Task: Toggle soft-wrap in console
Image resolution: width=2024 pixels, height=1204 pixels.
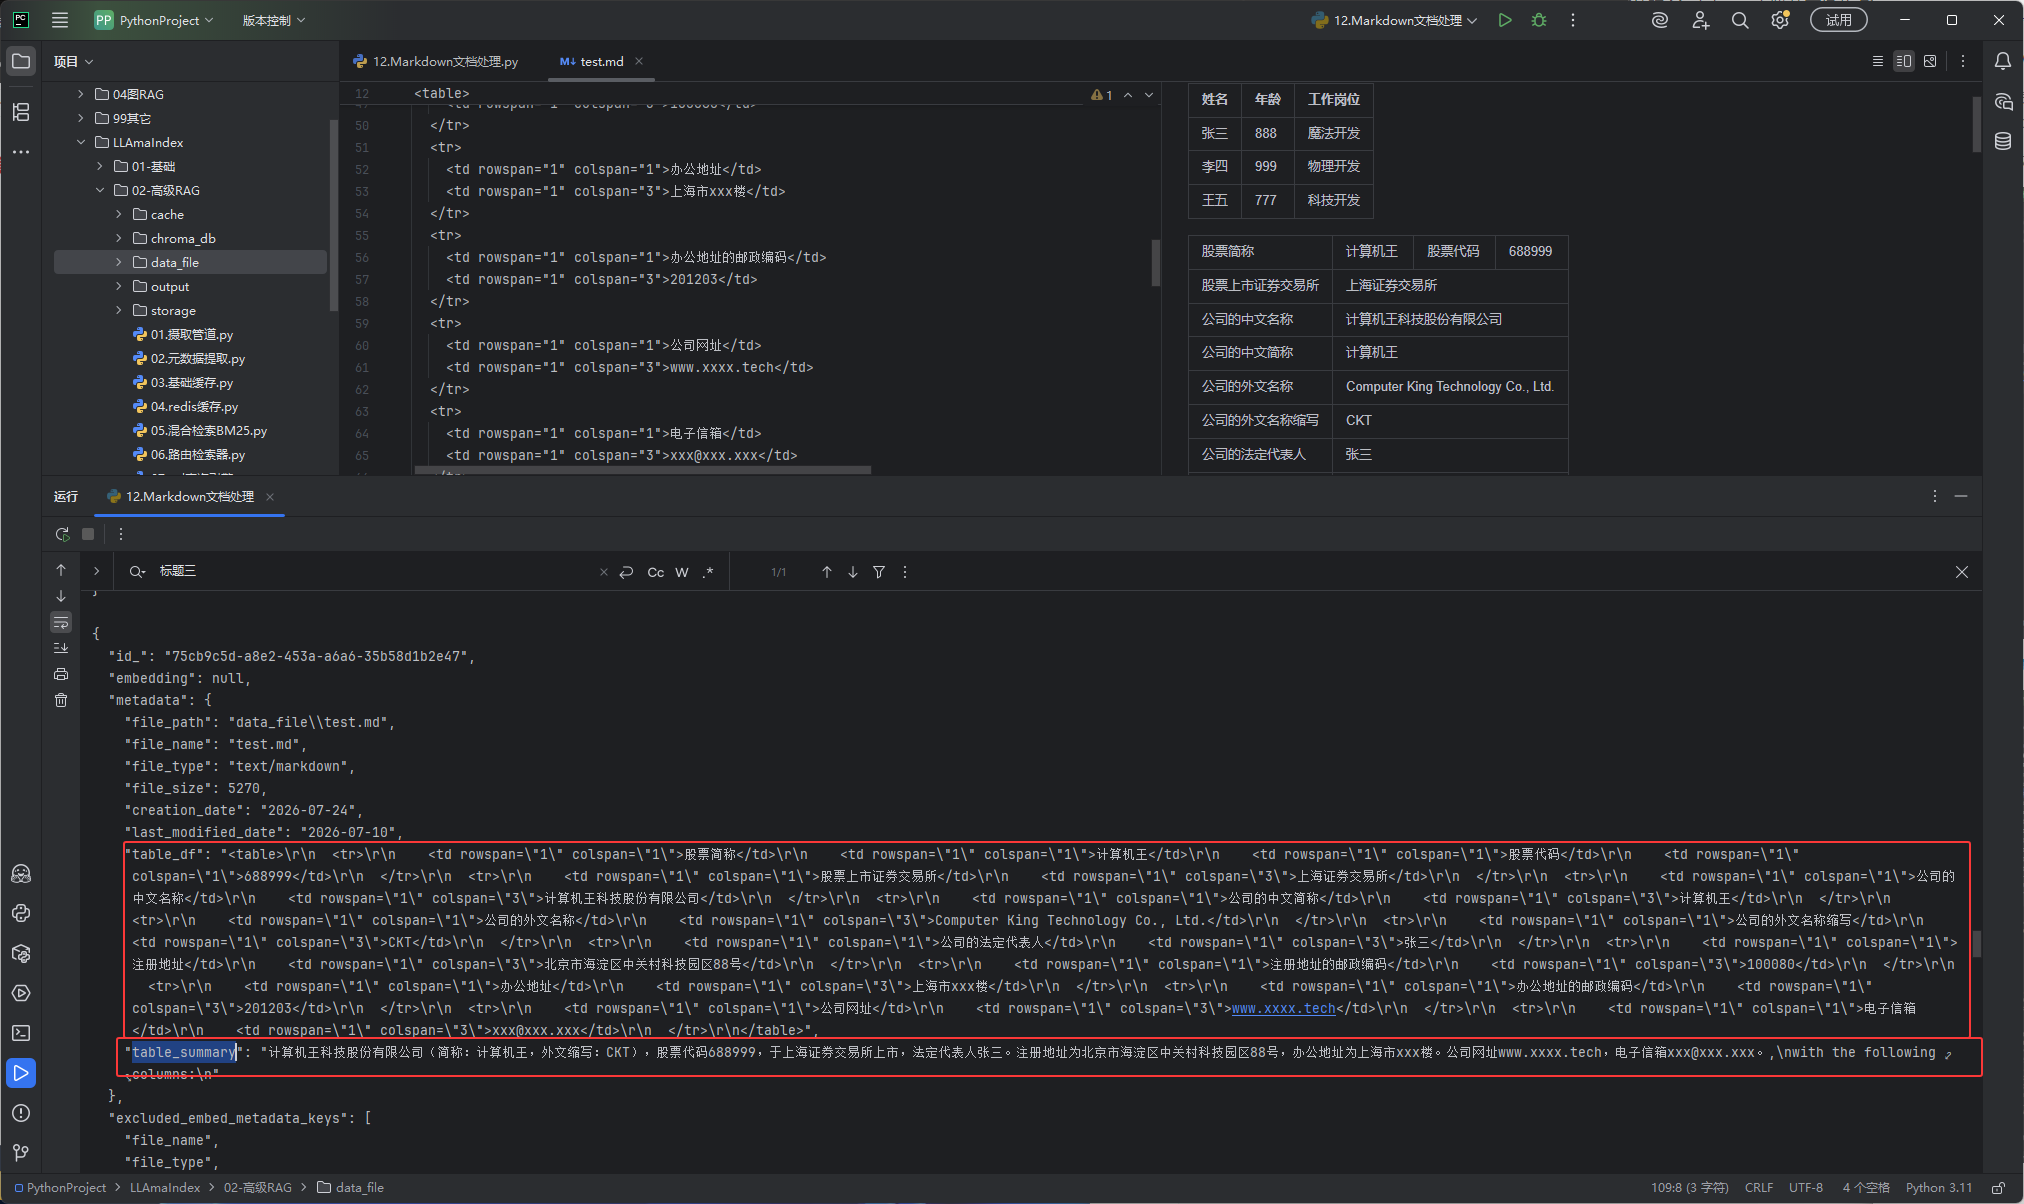Action: tap(61, 622)
